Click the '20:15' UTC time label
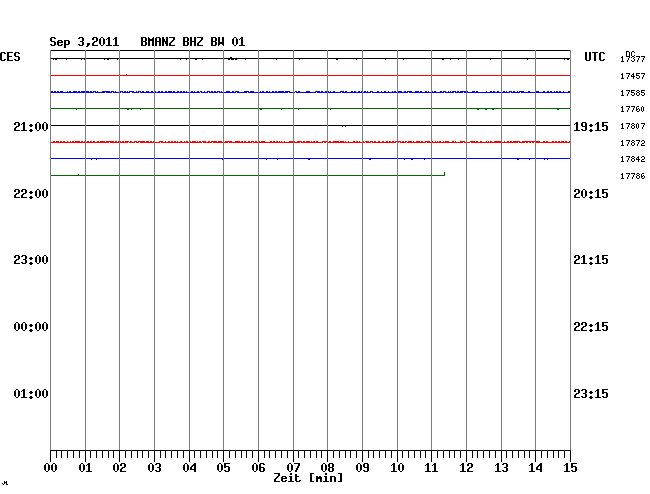The height and width of the screenshot is (494, 650). (x=591, y=194)
